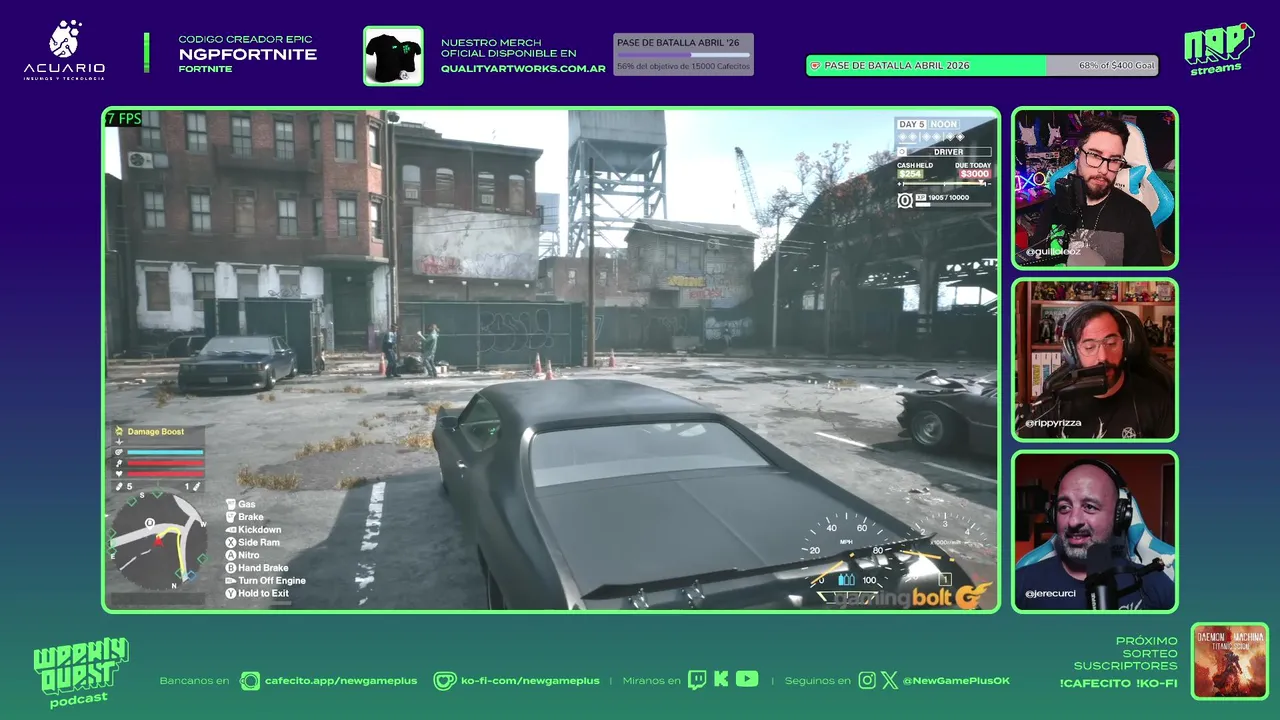Click the @NewGamePlusOK handle

[x=956, y=681]
